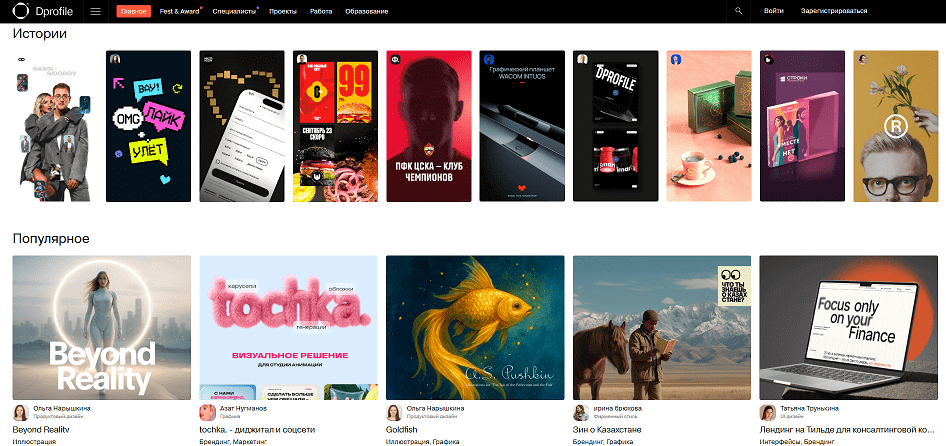Click avatar icon on Wacom Intuos story
Screen dimensions: 946x446
489,59
